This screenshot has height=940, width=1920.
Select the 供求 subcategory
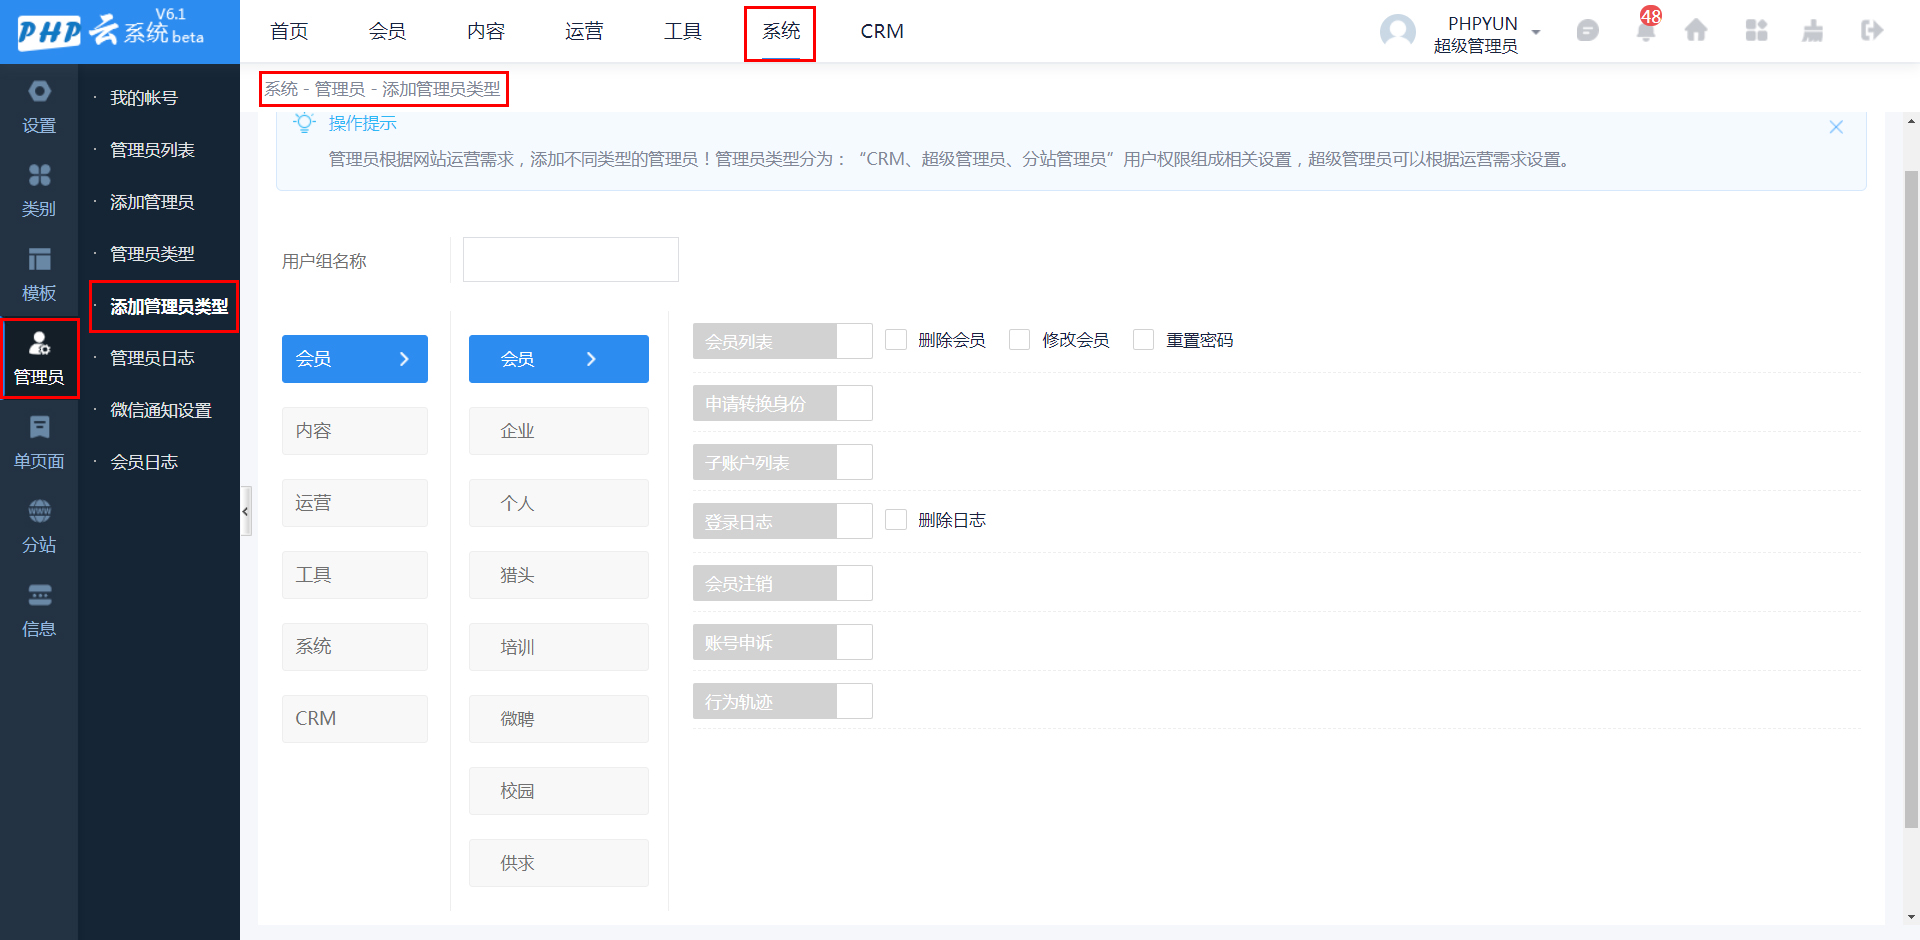coord(559,863)
